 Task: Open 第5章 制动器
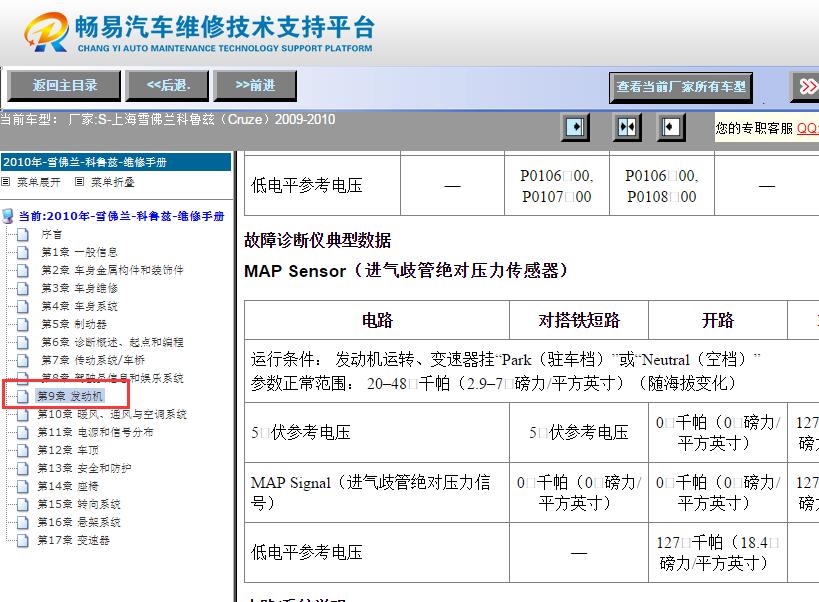point(74,324)
